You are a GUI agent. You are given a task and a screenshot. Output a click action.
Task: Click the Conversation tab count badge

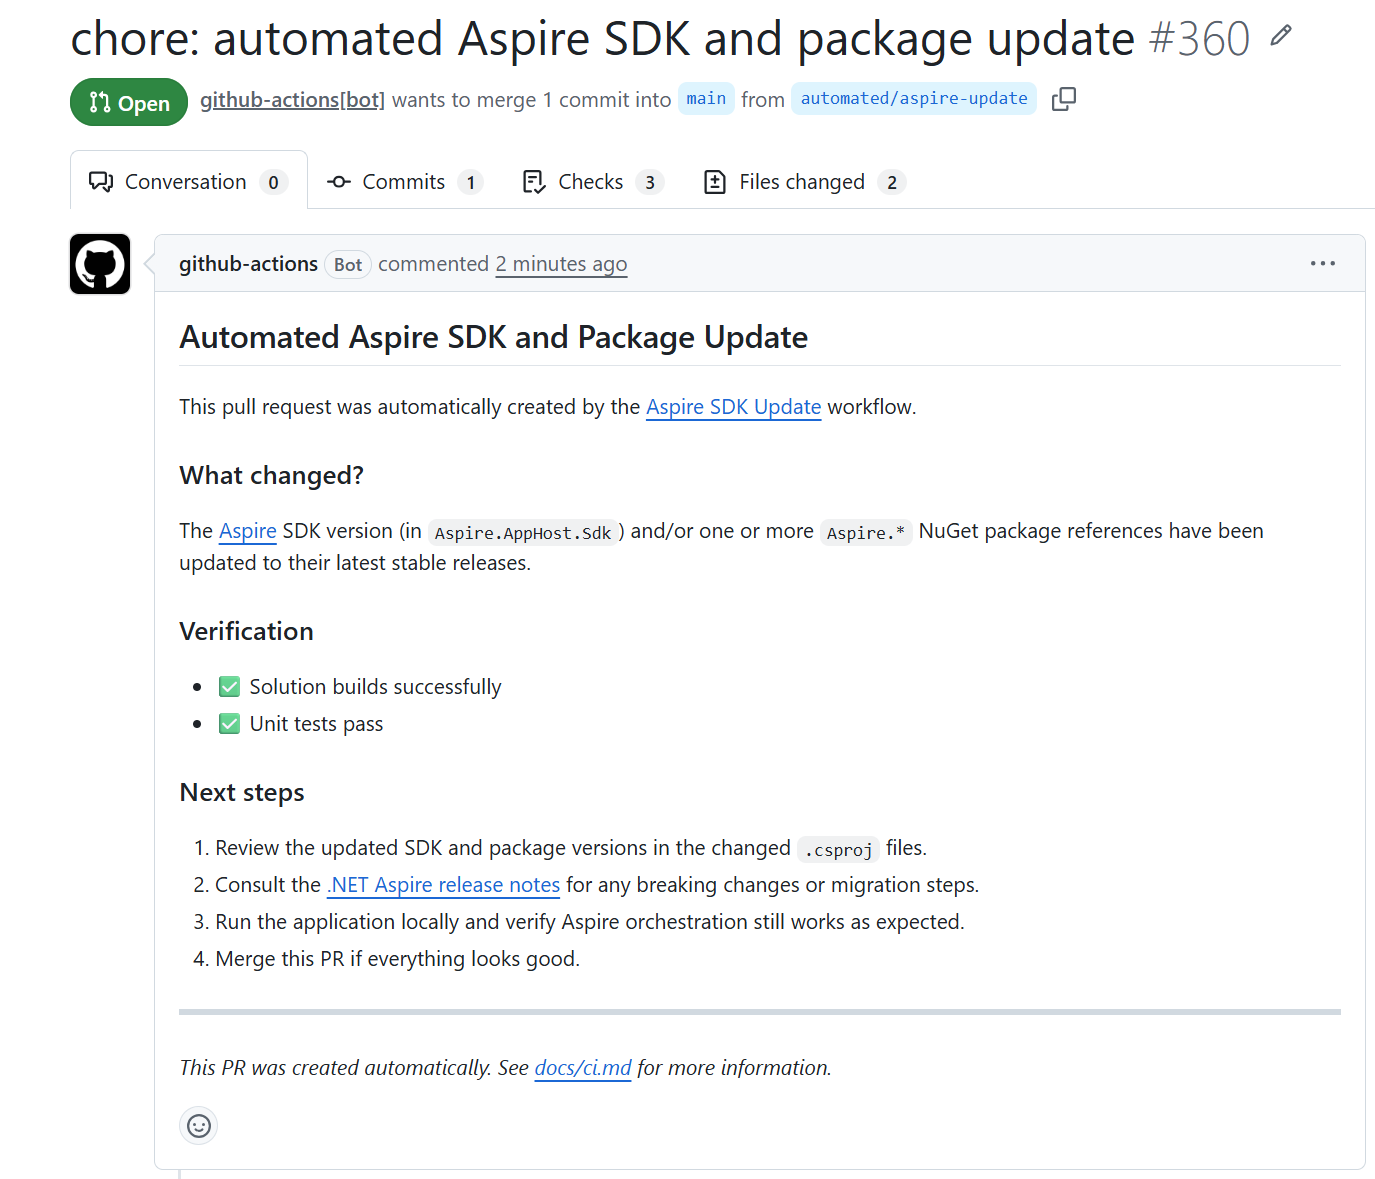pyautogui.click(x=274, y=182)
